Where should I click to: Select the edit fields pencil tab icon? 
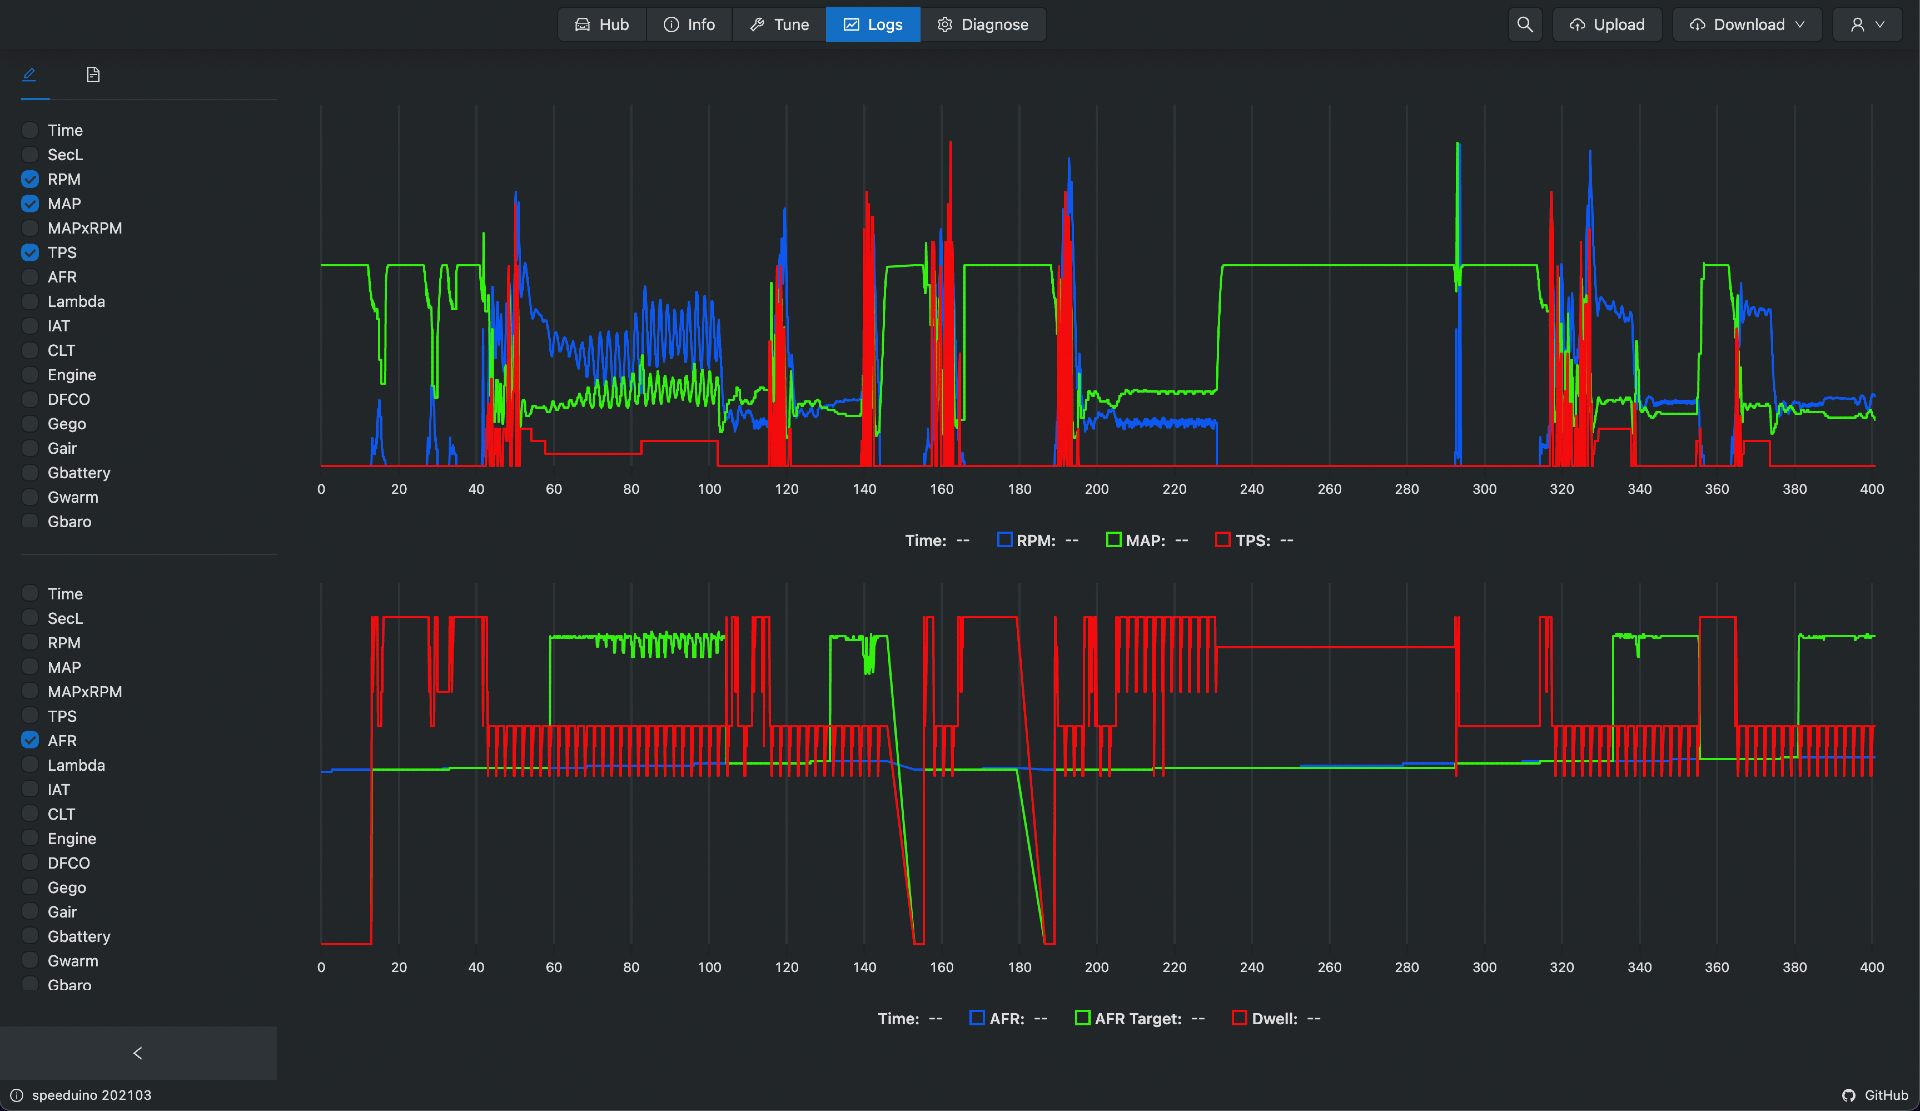click(x=29, y=74)
